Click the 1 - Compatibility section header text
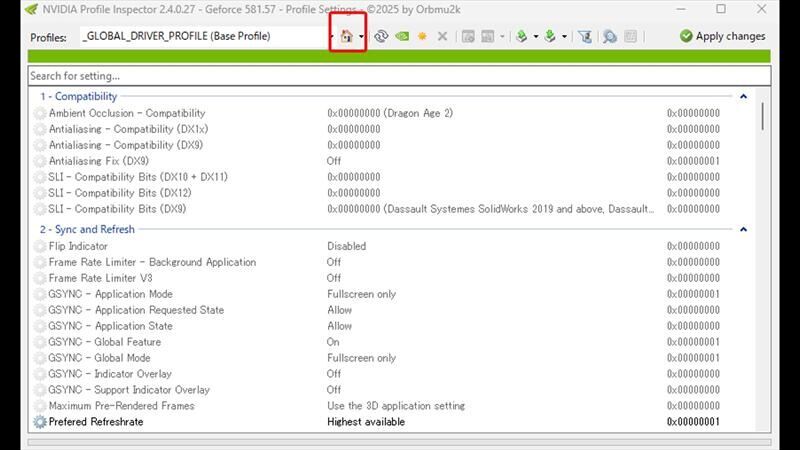The height and width of the screenshot is (450, 800). 79,96
